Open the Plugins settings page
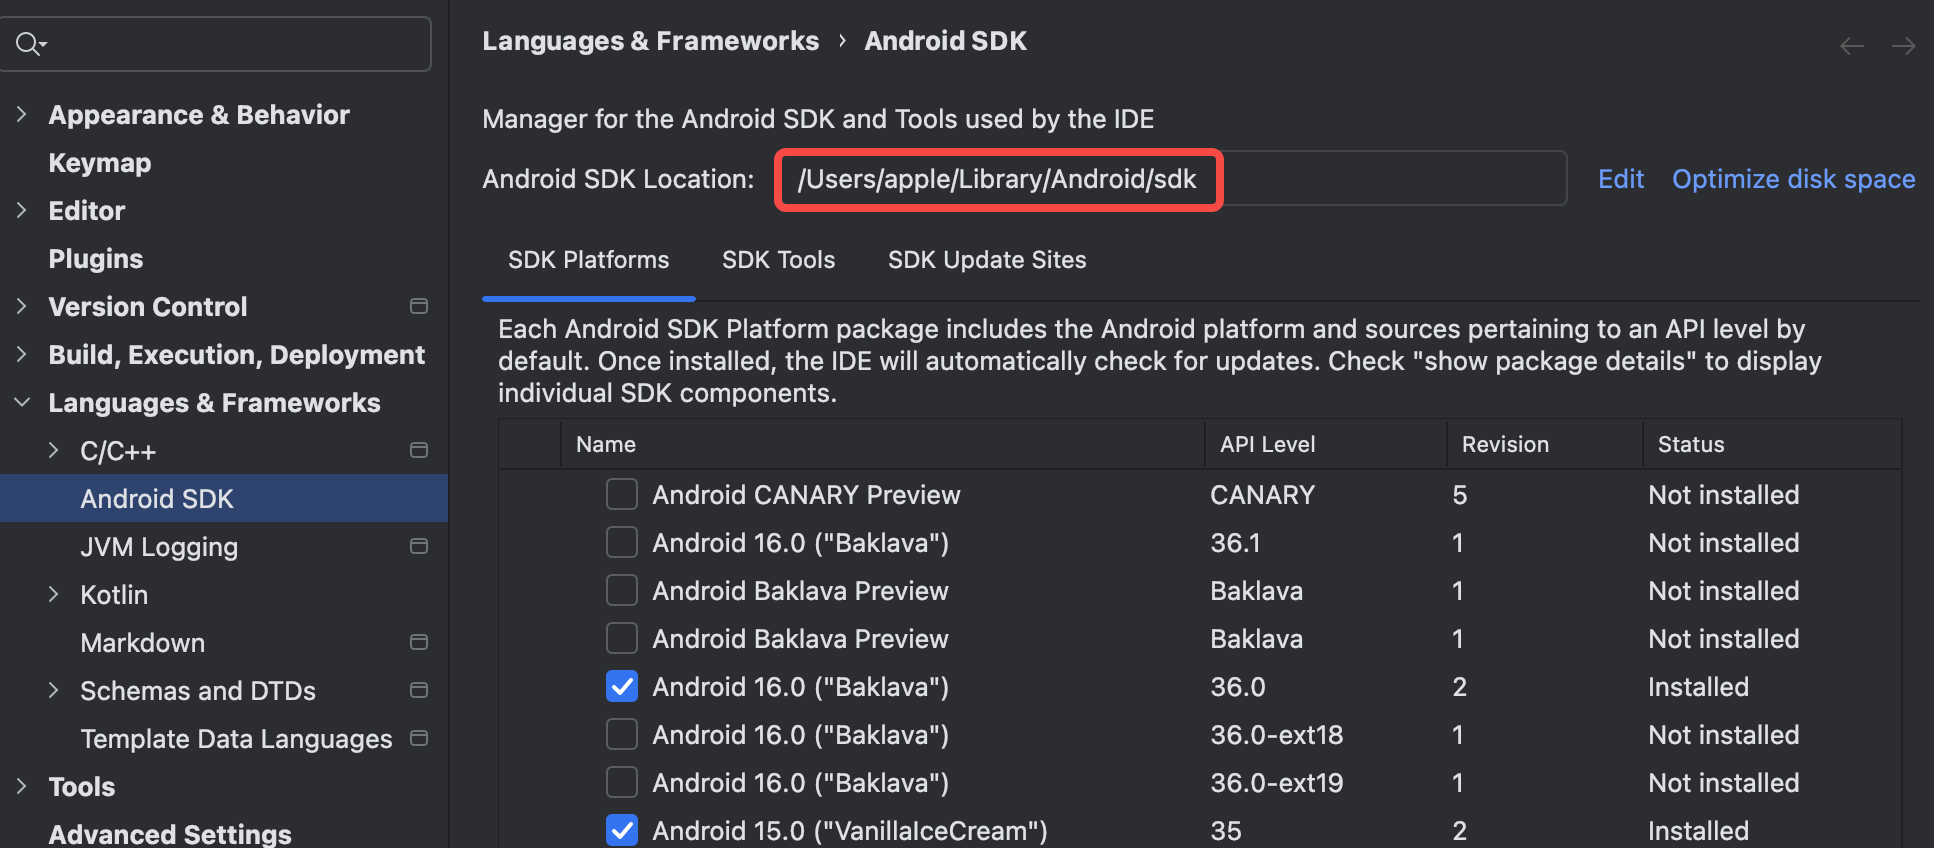1934x848 pixels. tap(96, 258)
